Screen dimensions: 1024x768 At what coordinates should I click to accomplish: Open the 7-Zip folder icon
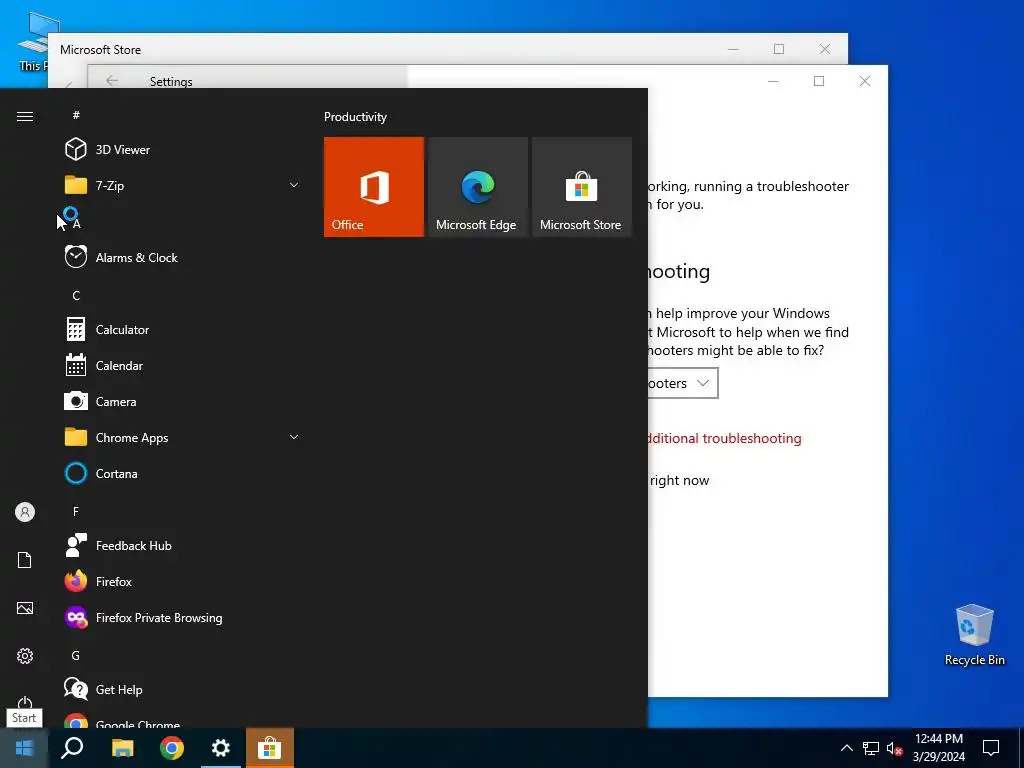76,185
